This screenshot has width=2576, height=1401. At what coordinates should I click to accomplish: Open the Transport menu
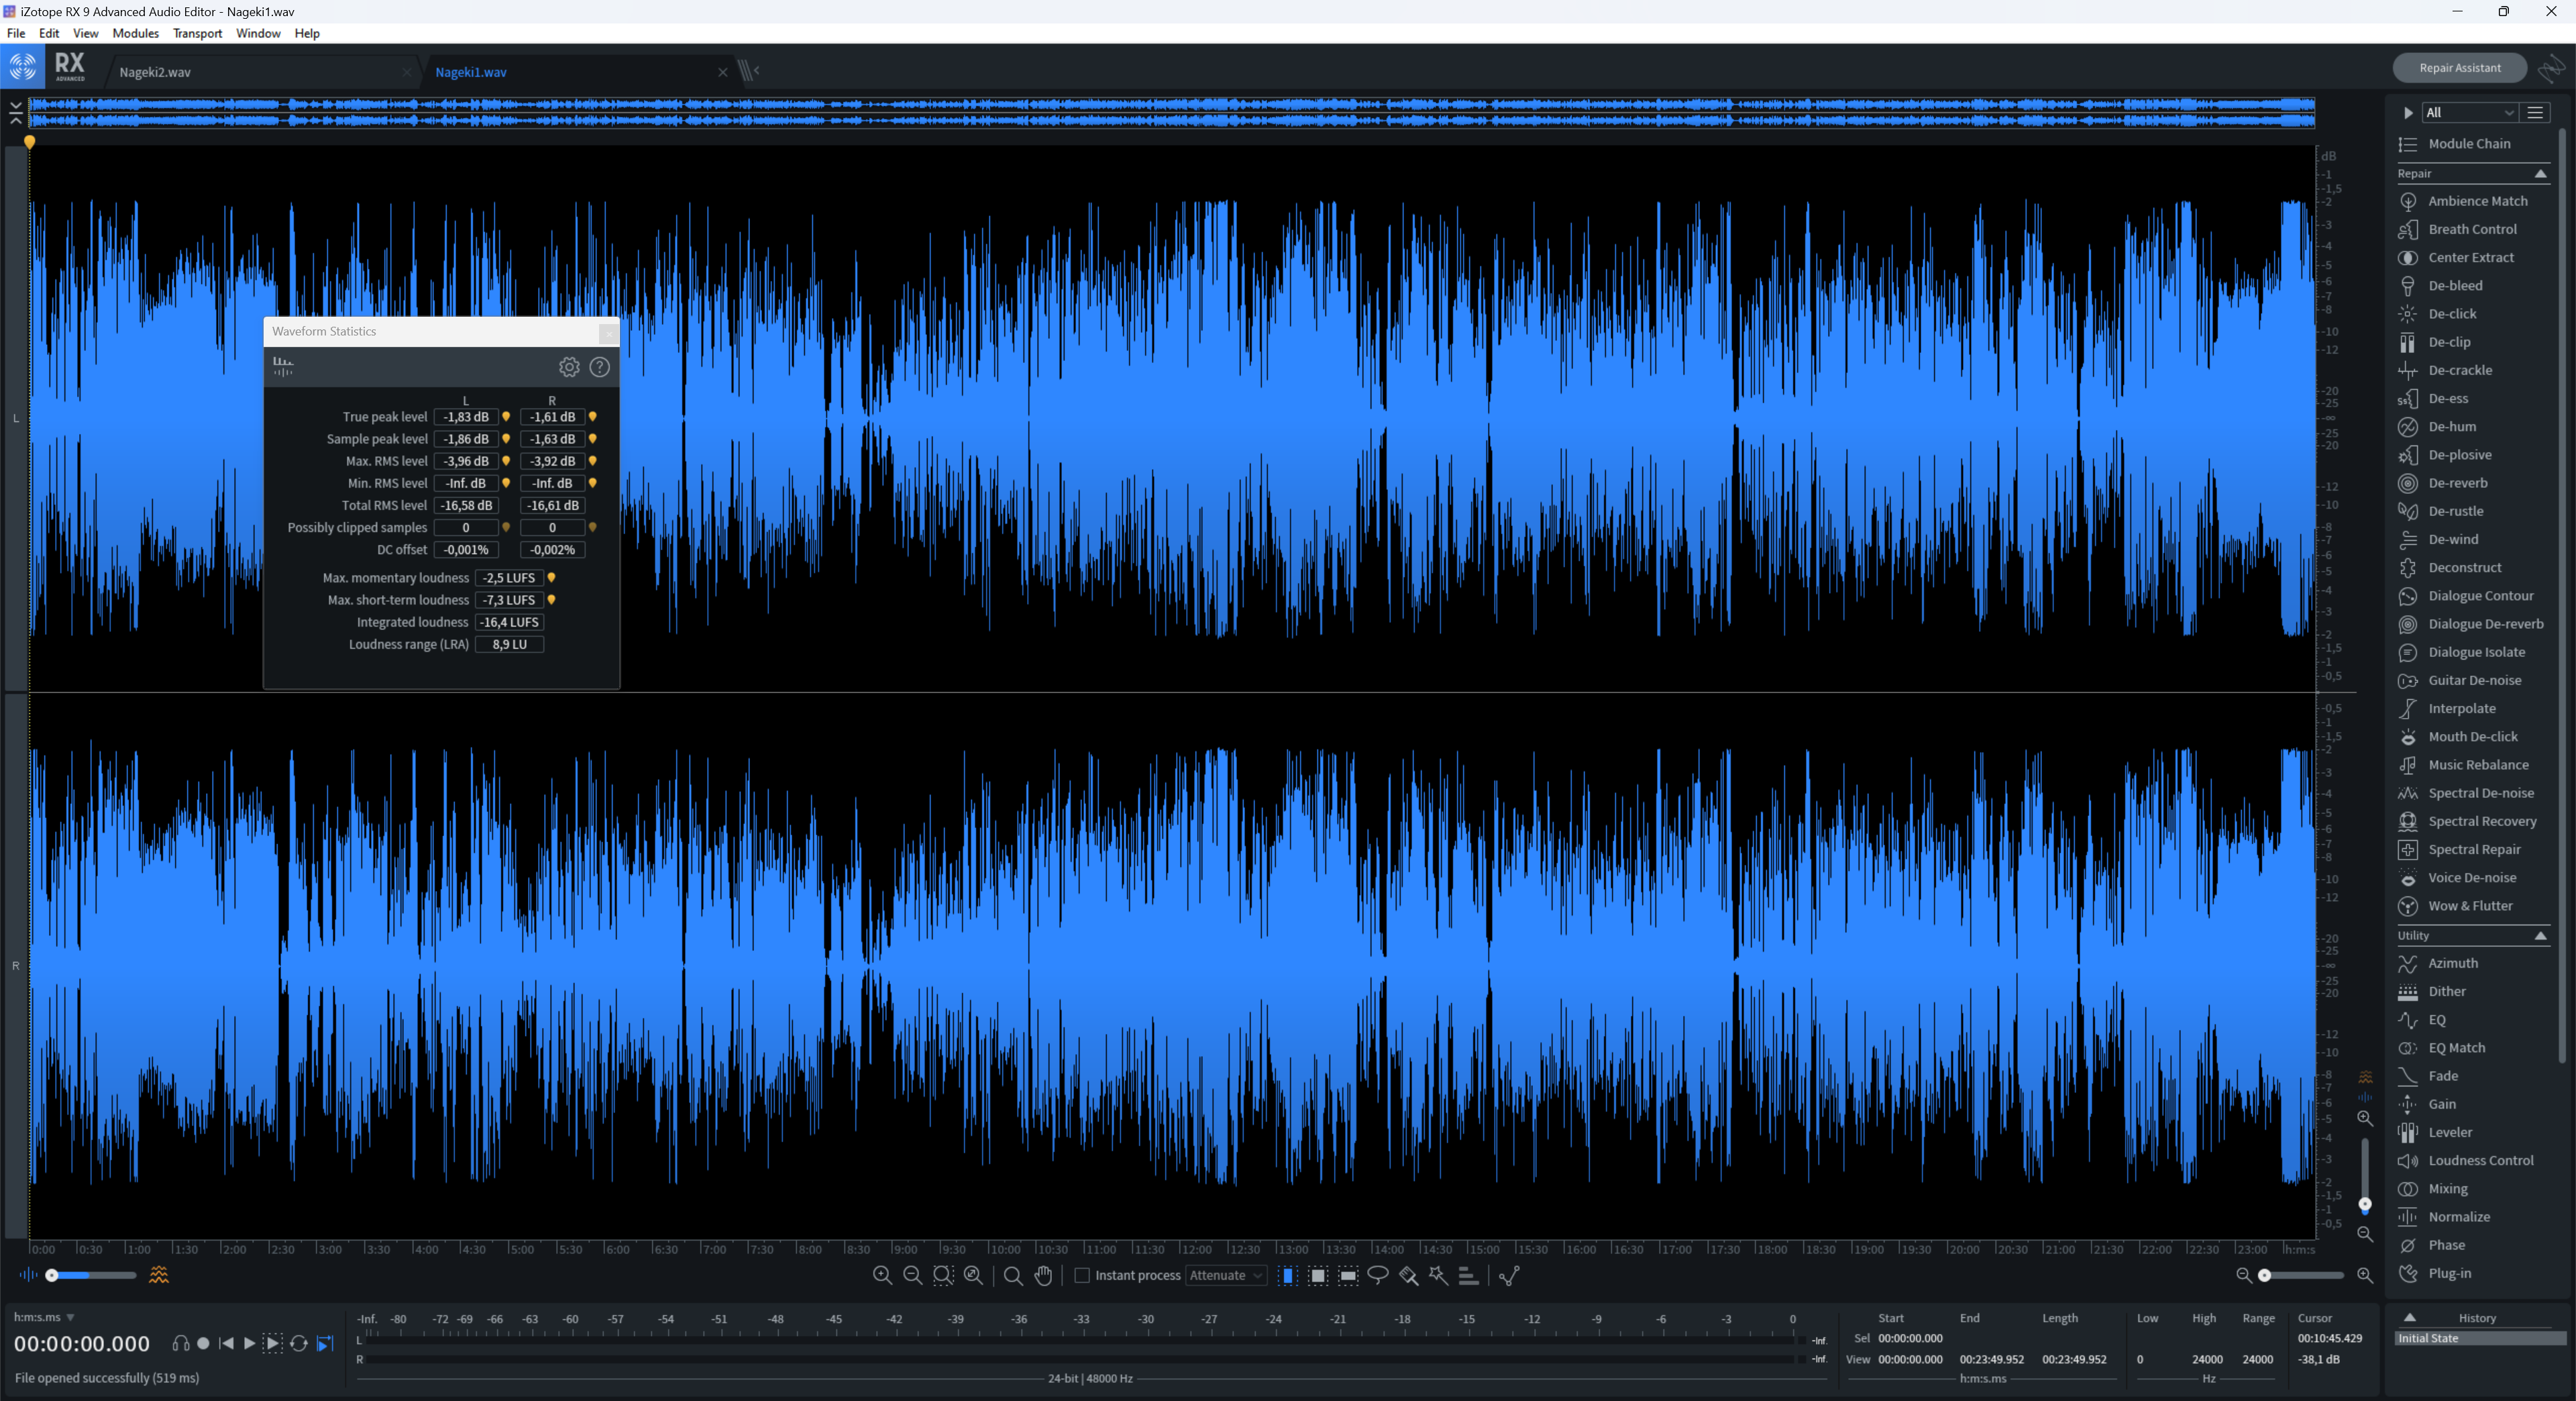coord(197,33)
